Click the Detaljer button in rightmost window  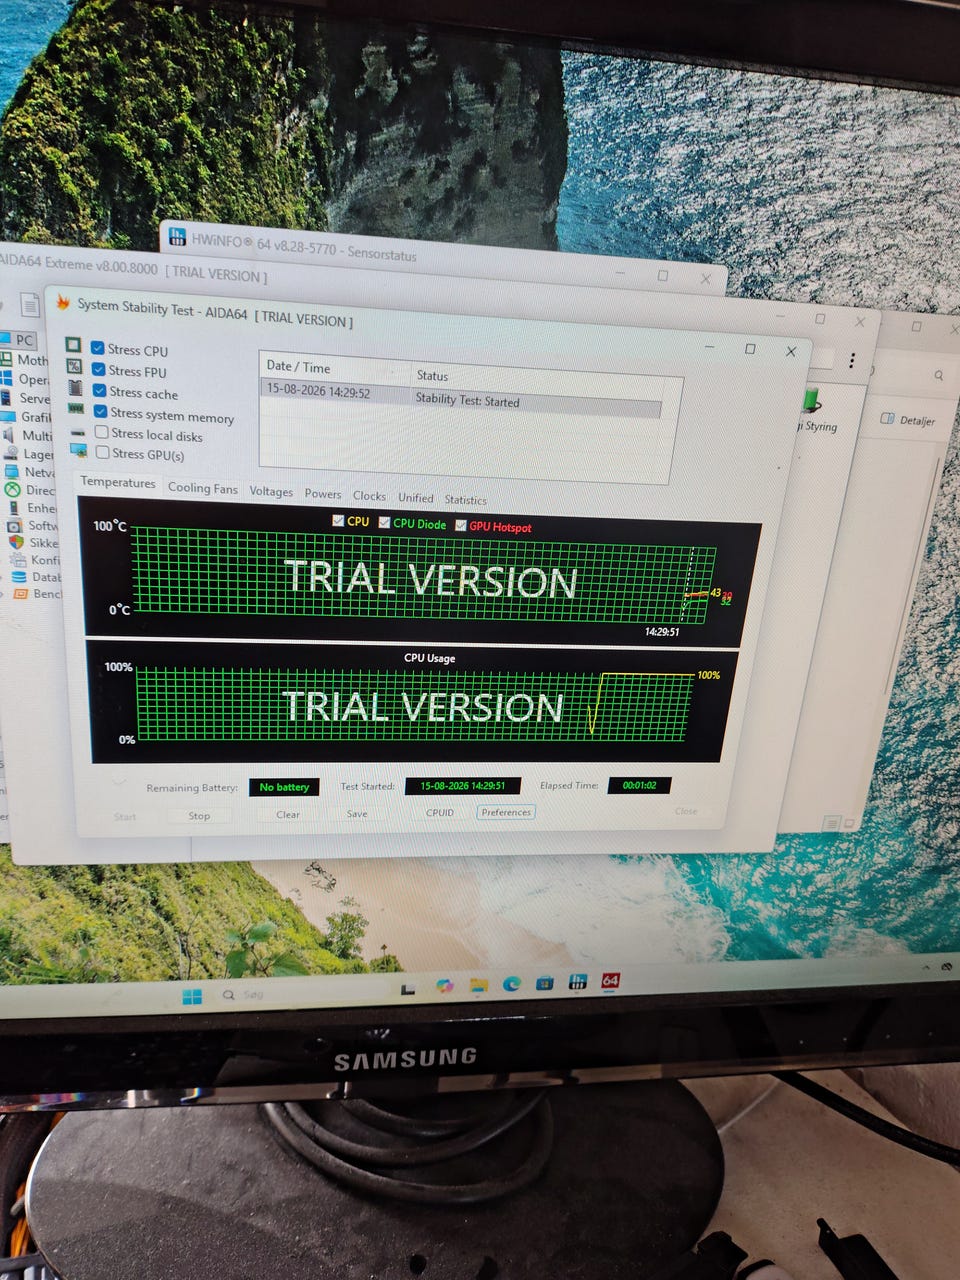click(908, 420)
